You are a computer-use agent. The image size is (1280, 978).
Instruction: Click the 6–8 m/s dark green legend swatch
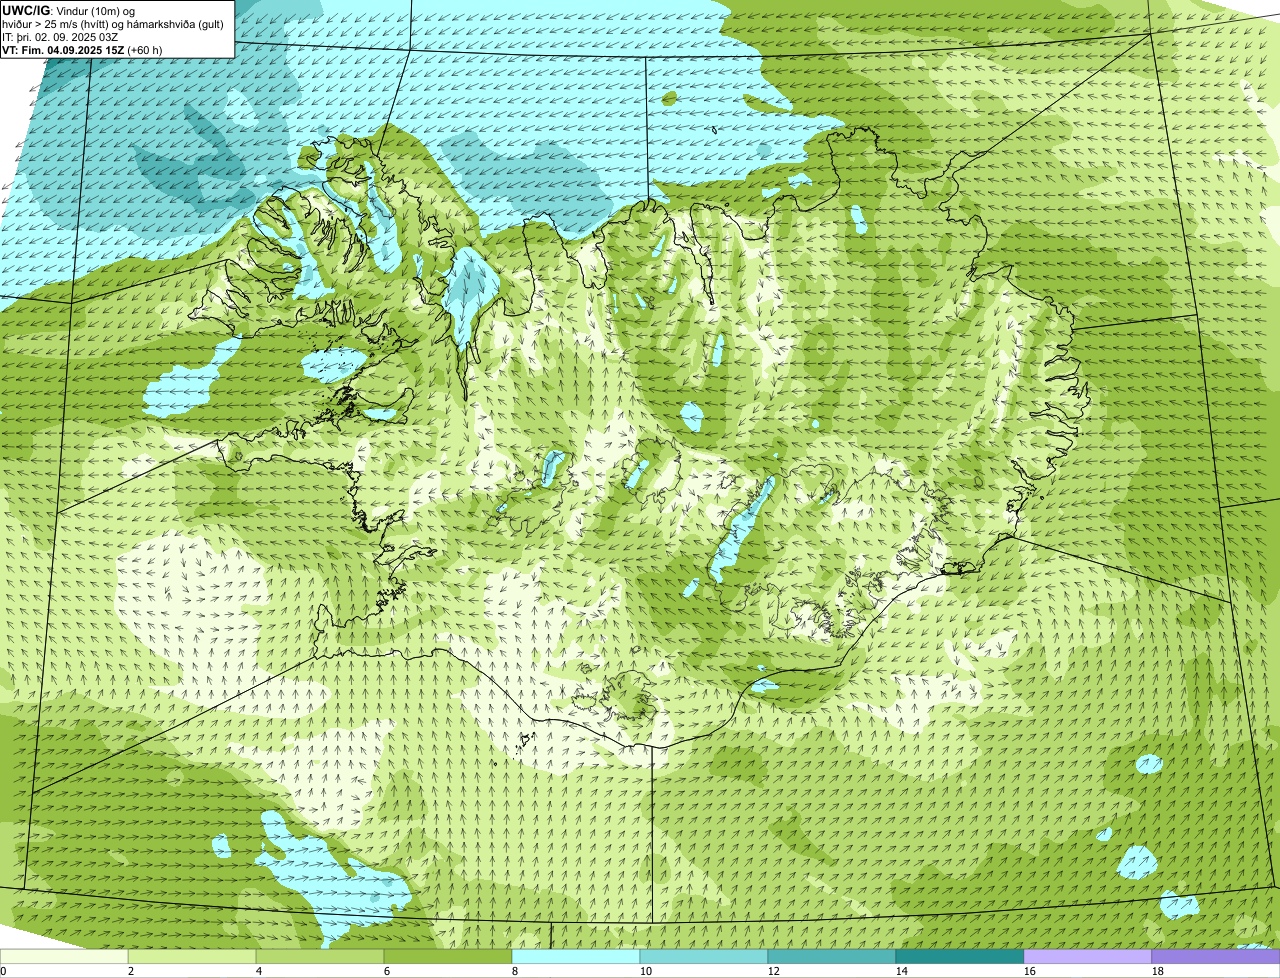pos(448,956)
